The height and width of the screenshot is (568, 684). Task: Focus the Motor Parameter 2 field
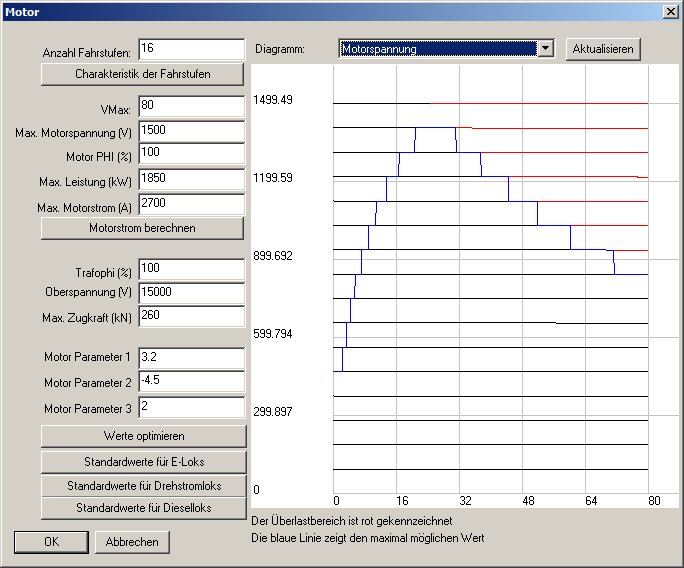click(192, 381)
